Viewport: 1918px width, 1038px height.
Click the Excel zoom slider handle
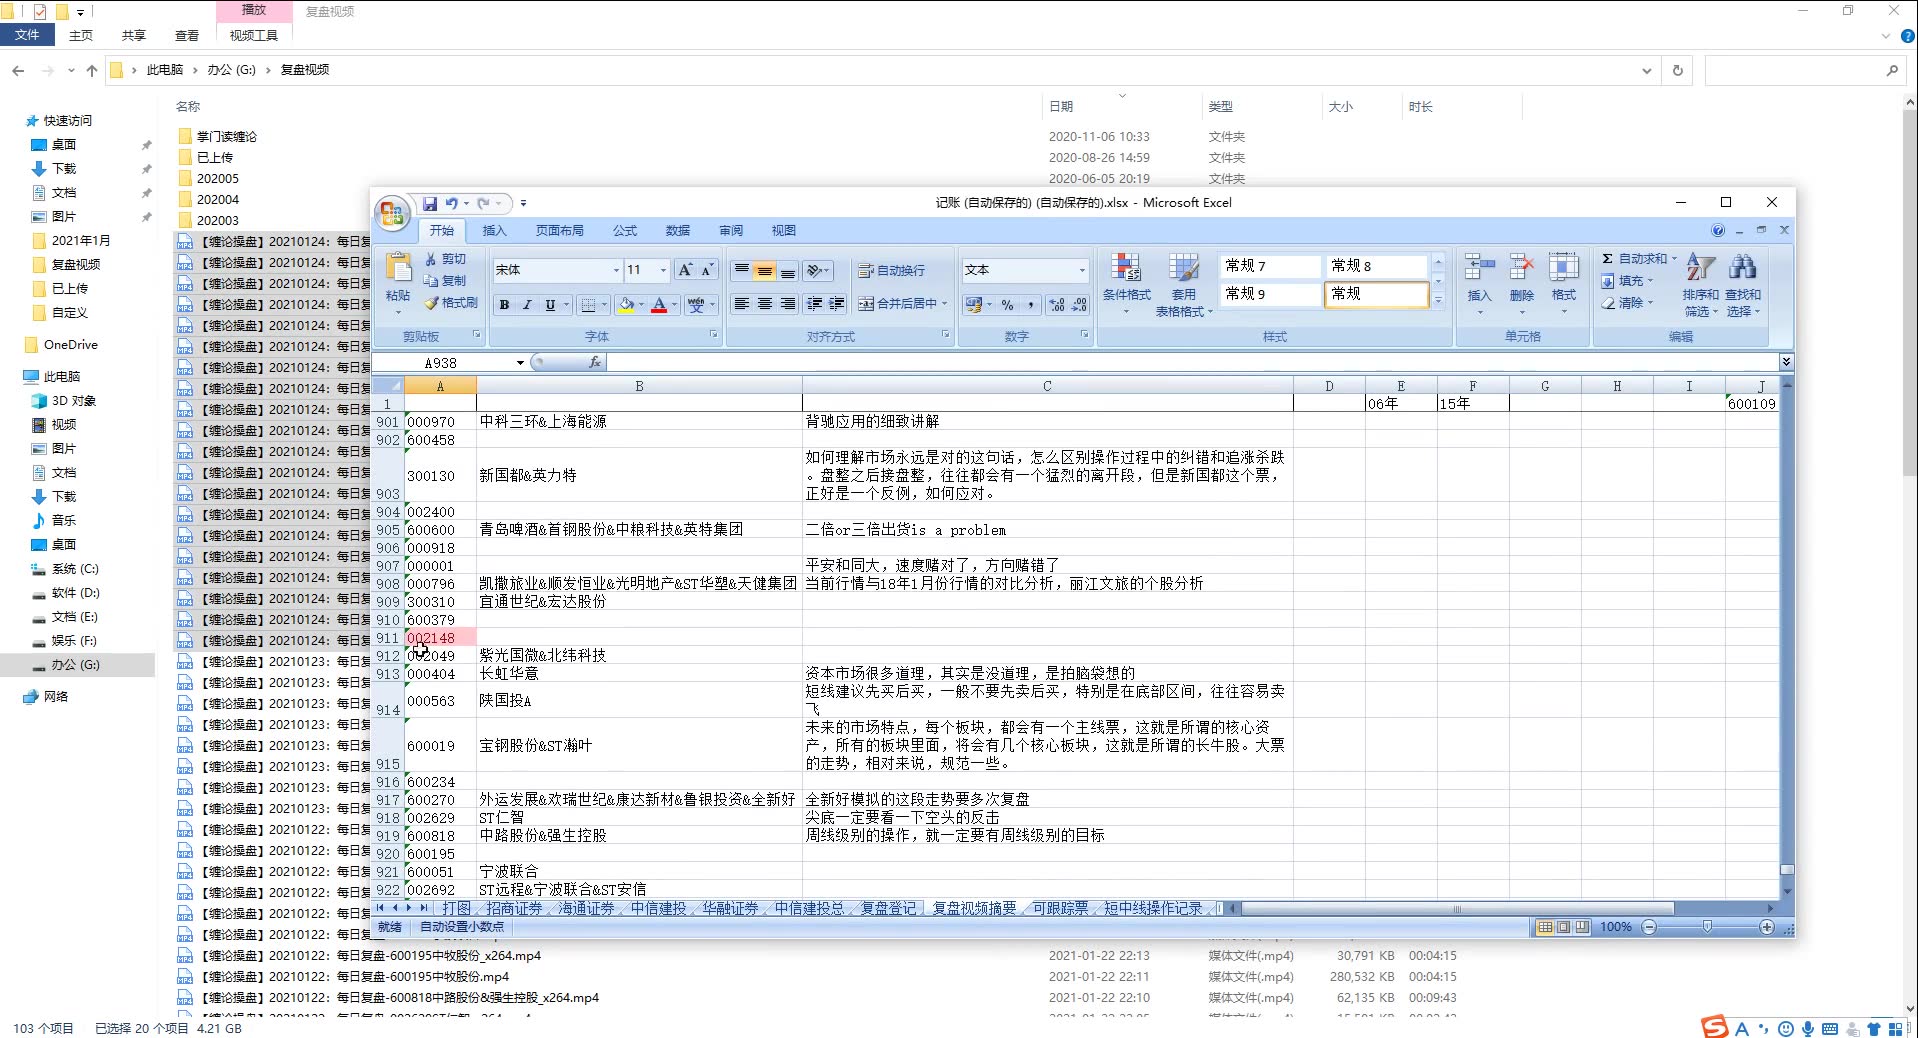[x=1707, y=927]
